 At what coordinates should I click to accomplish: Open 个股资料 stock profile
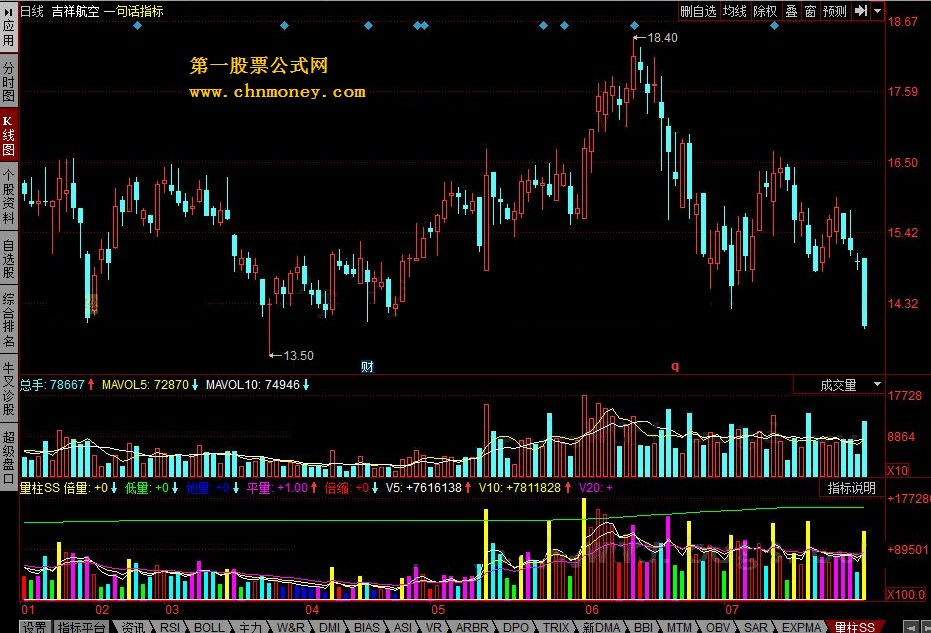9,197
